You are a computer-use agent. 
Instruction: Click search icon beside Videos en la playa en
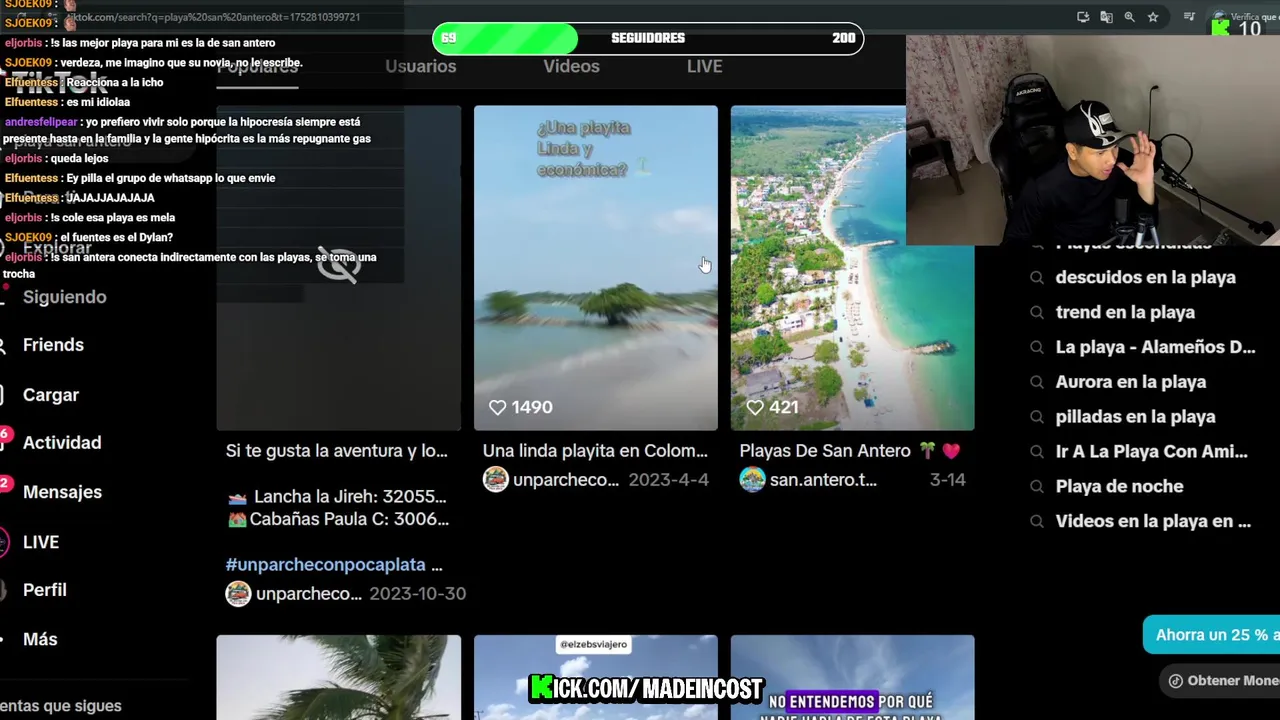1037,521
